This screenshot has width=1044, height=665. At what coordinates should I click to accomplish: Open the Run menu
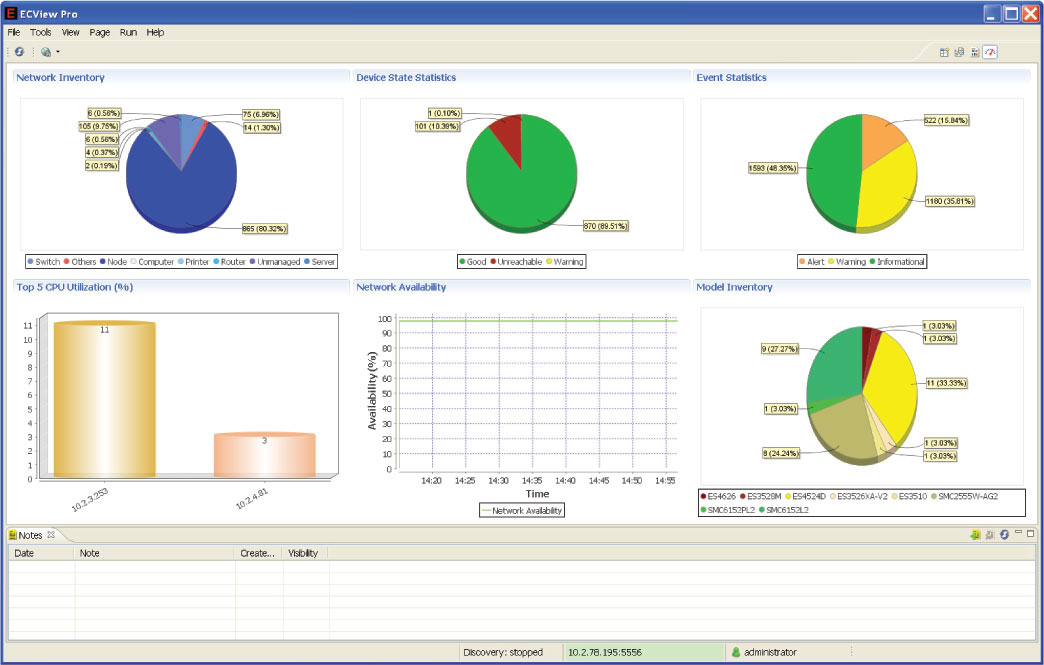pos(129,32)
